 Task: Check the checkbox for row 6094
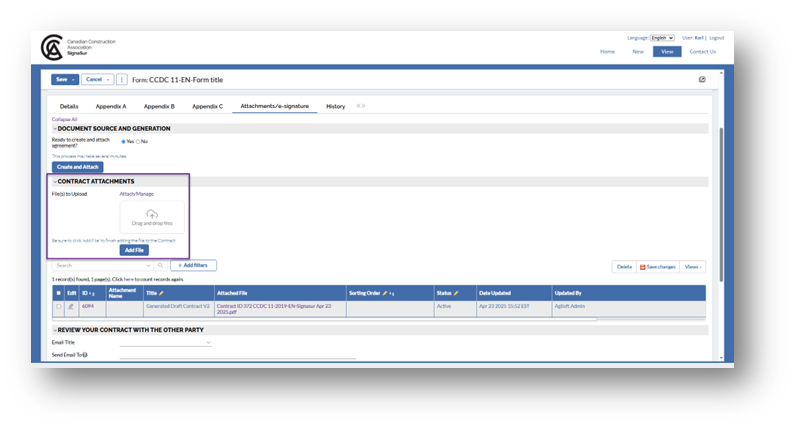58,306
